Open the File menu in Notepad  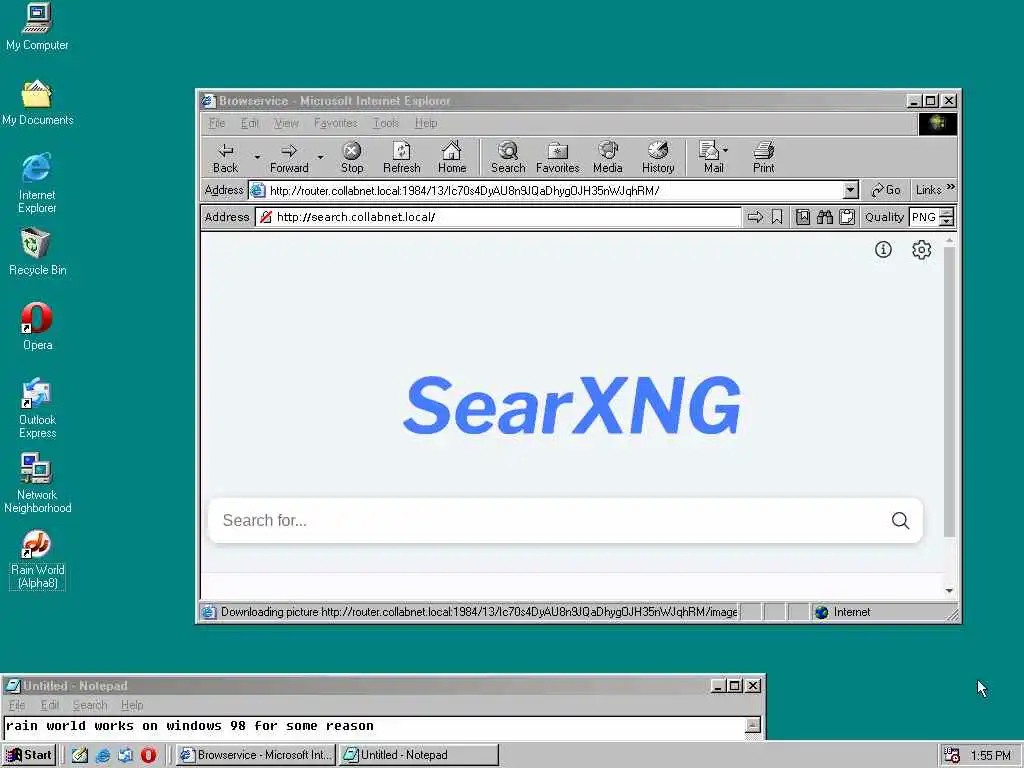coord(17,705)
